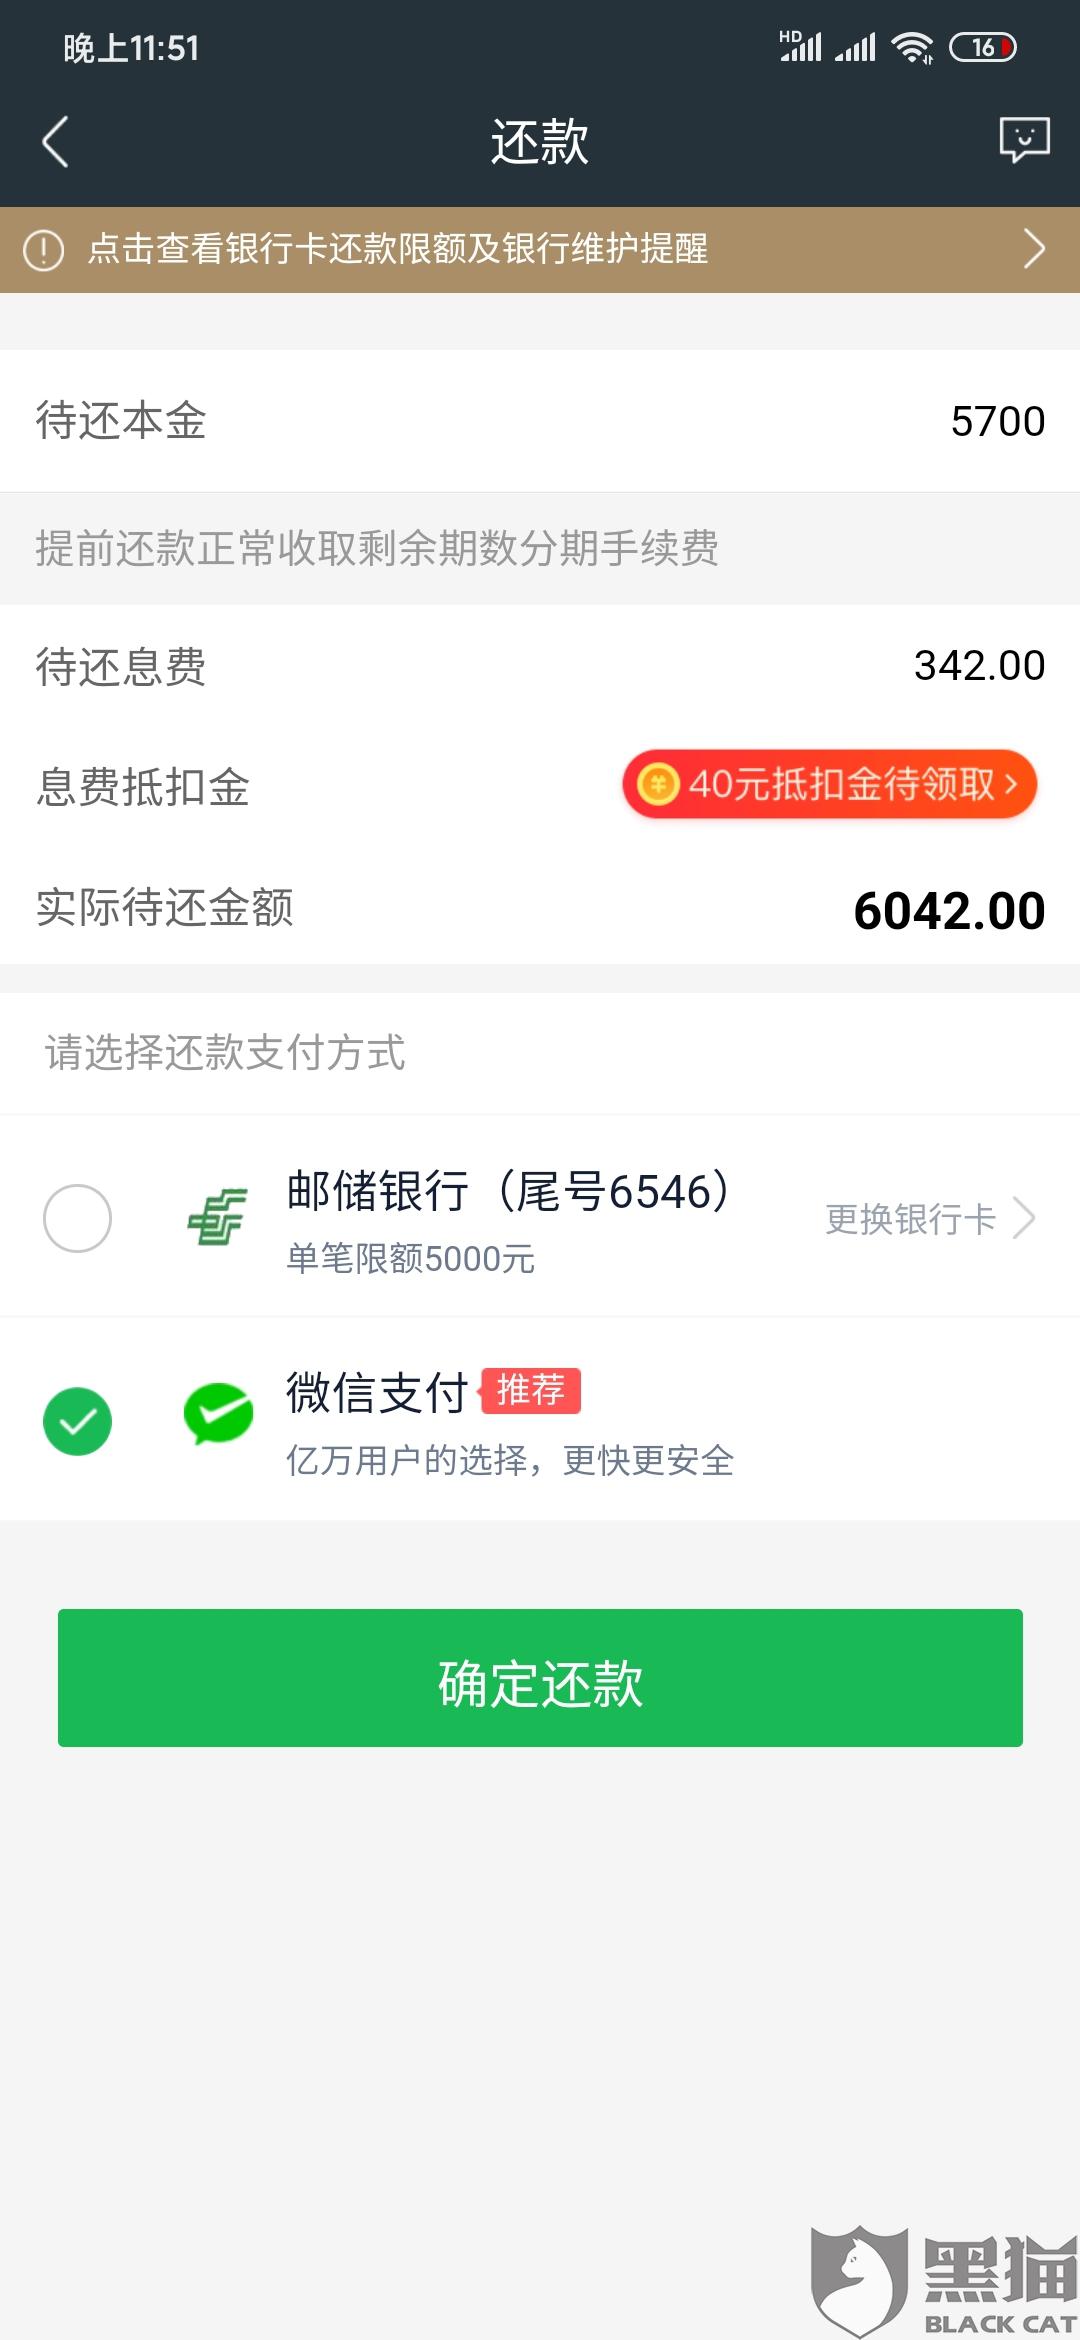Tap the WeChat Pay logo
Image resolution: width=1080 pixels, height=2340 pixels.
click(x=218, y=1414)
